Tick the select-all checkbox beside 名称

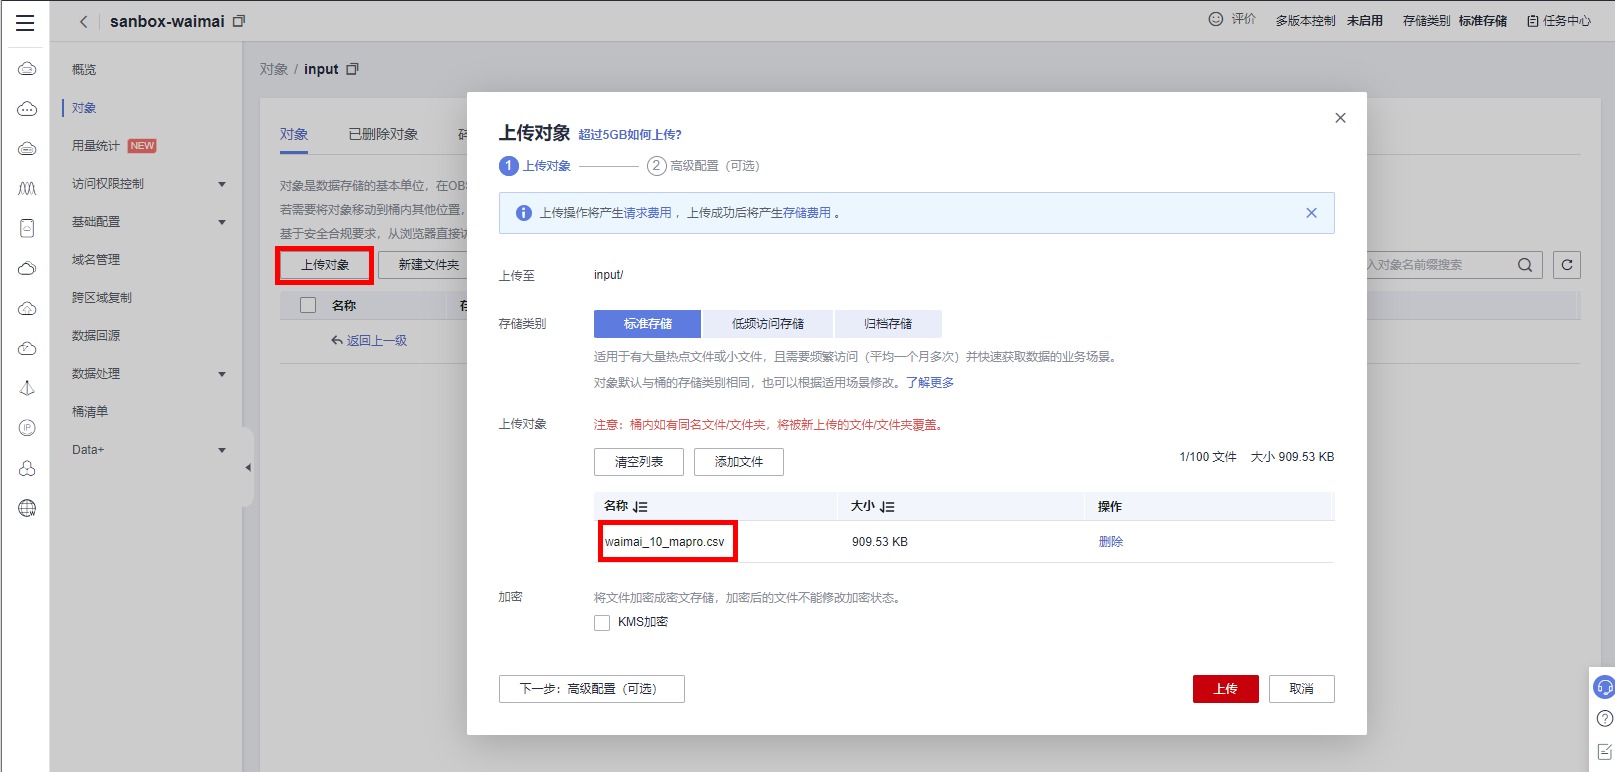click(x=308, y=305)
